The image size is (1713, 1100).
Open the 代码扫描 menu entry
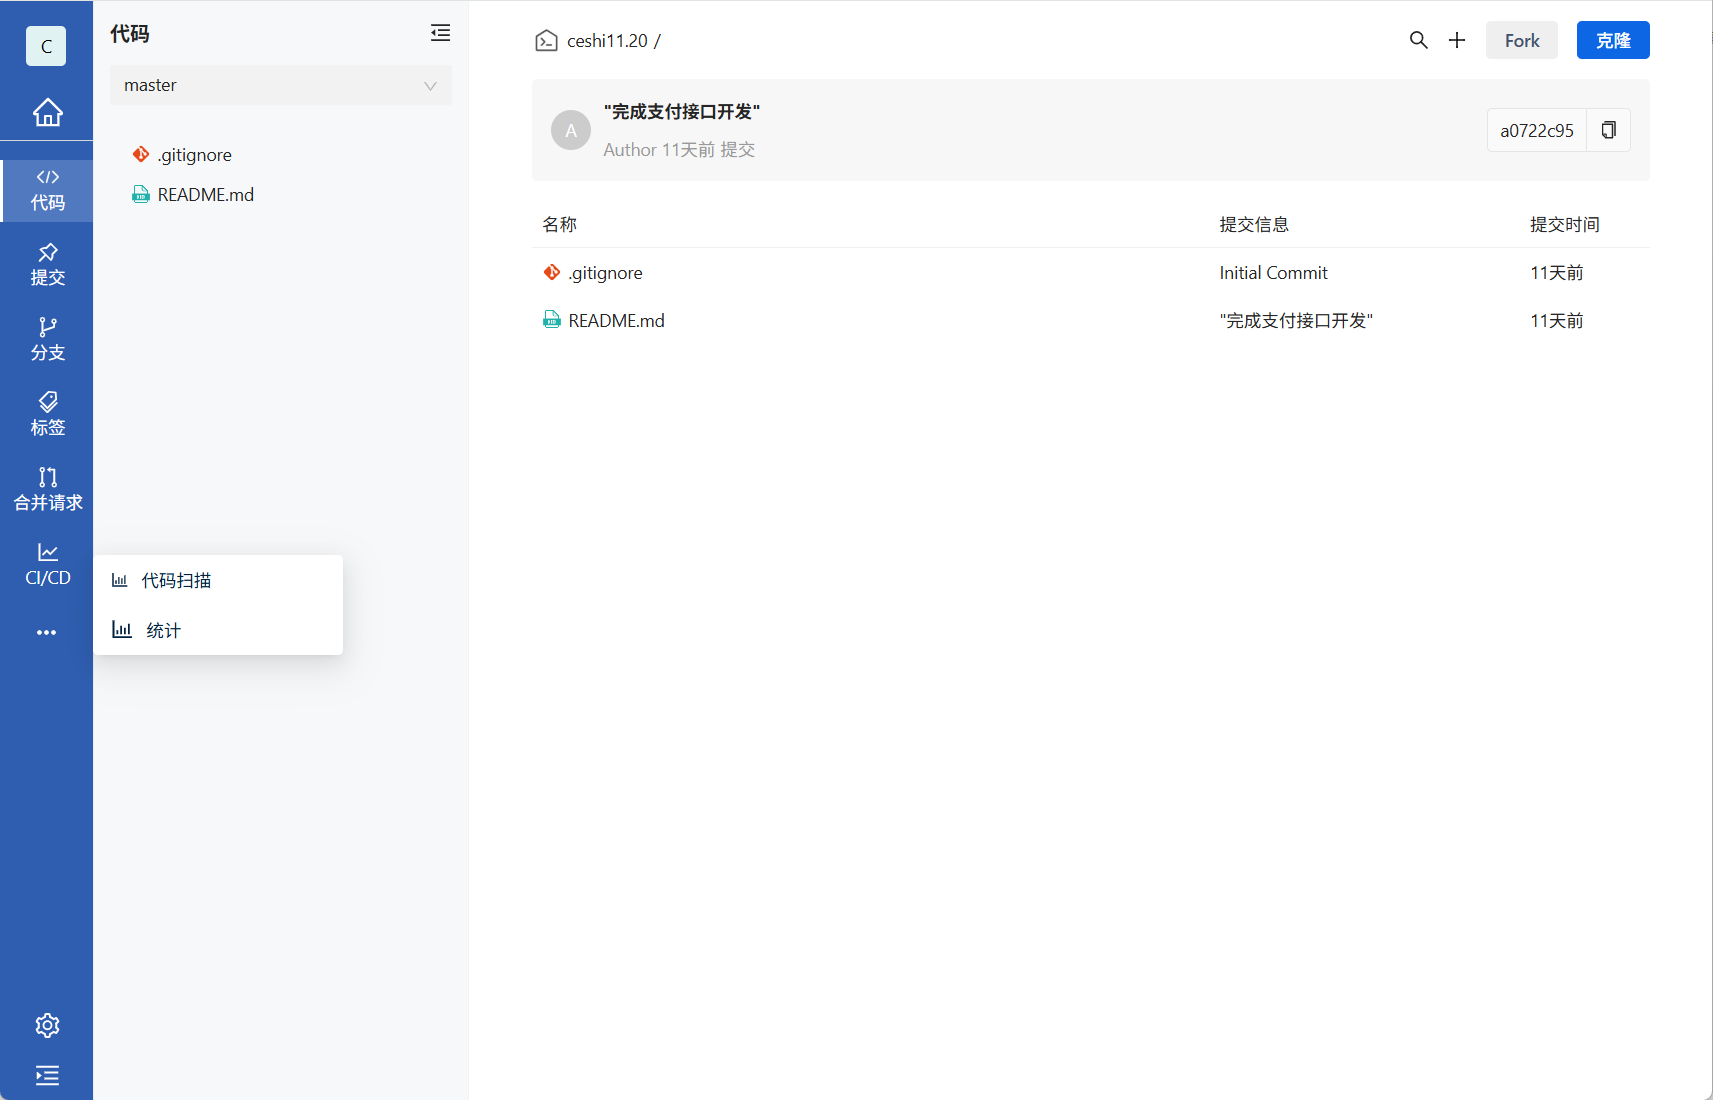[x=176, y=580]
